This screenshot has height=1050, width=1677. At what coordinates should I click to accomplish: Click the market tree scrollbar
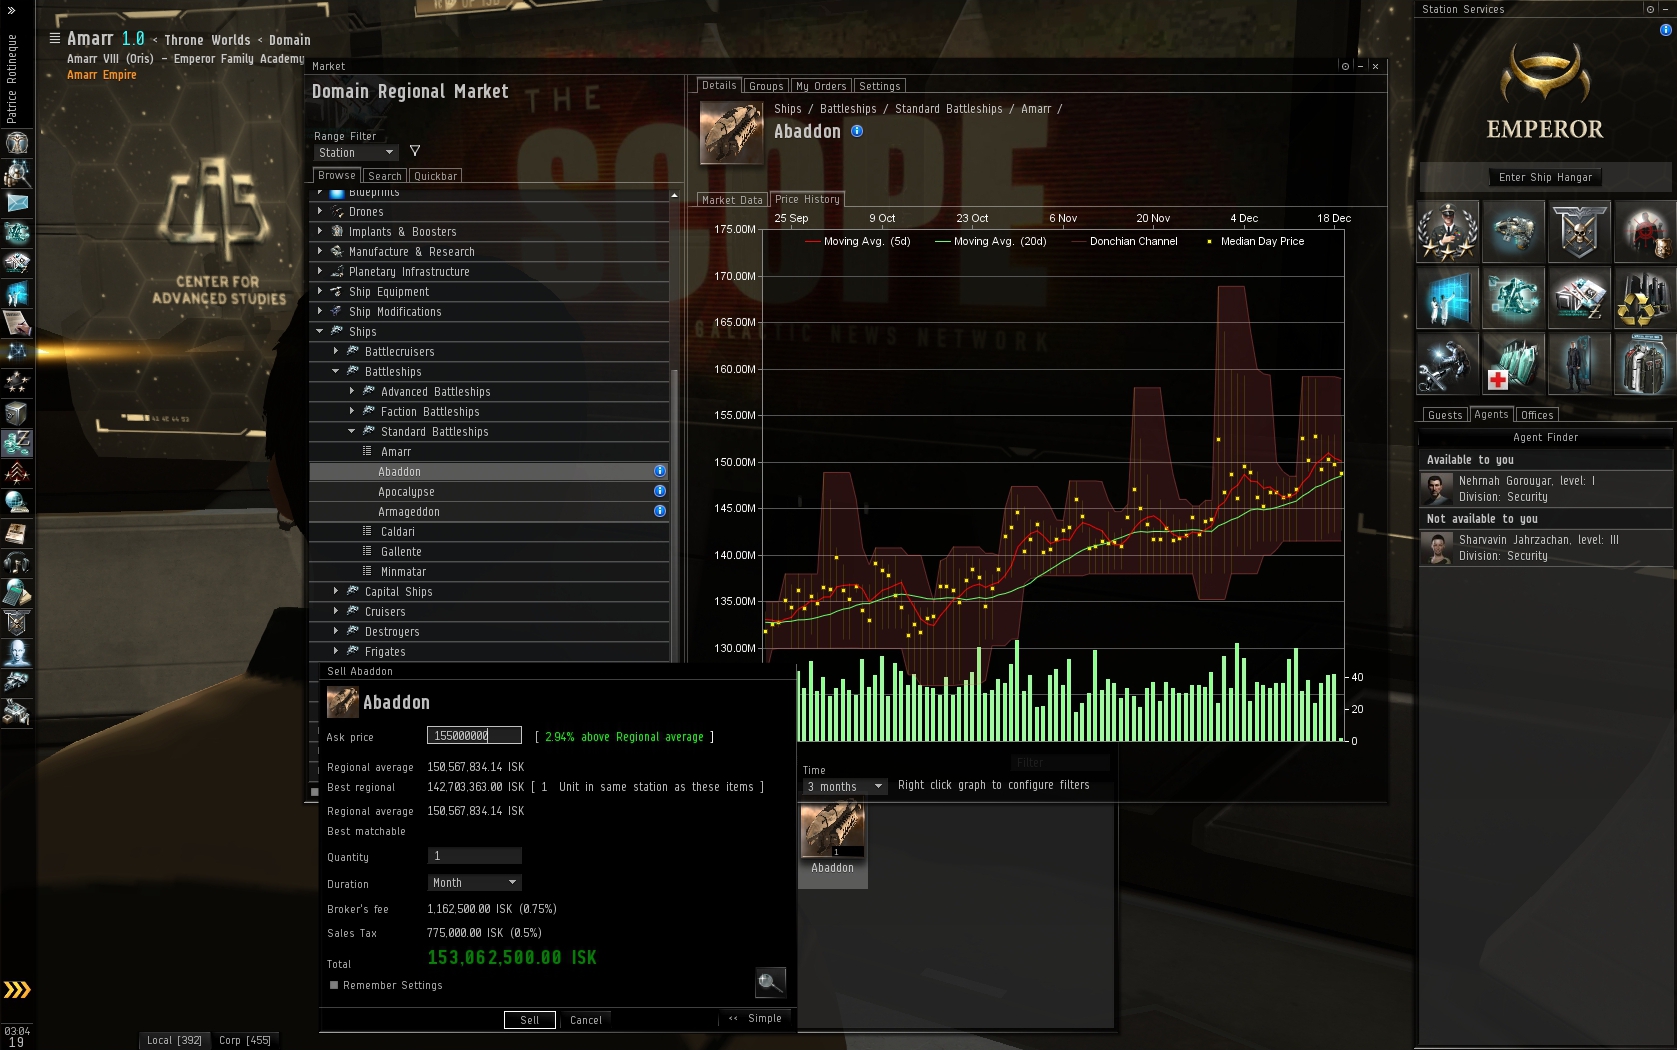click(674, 515)
